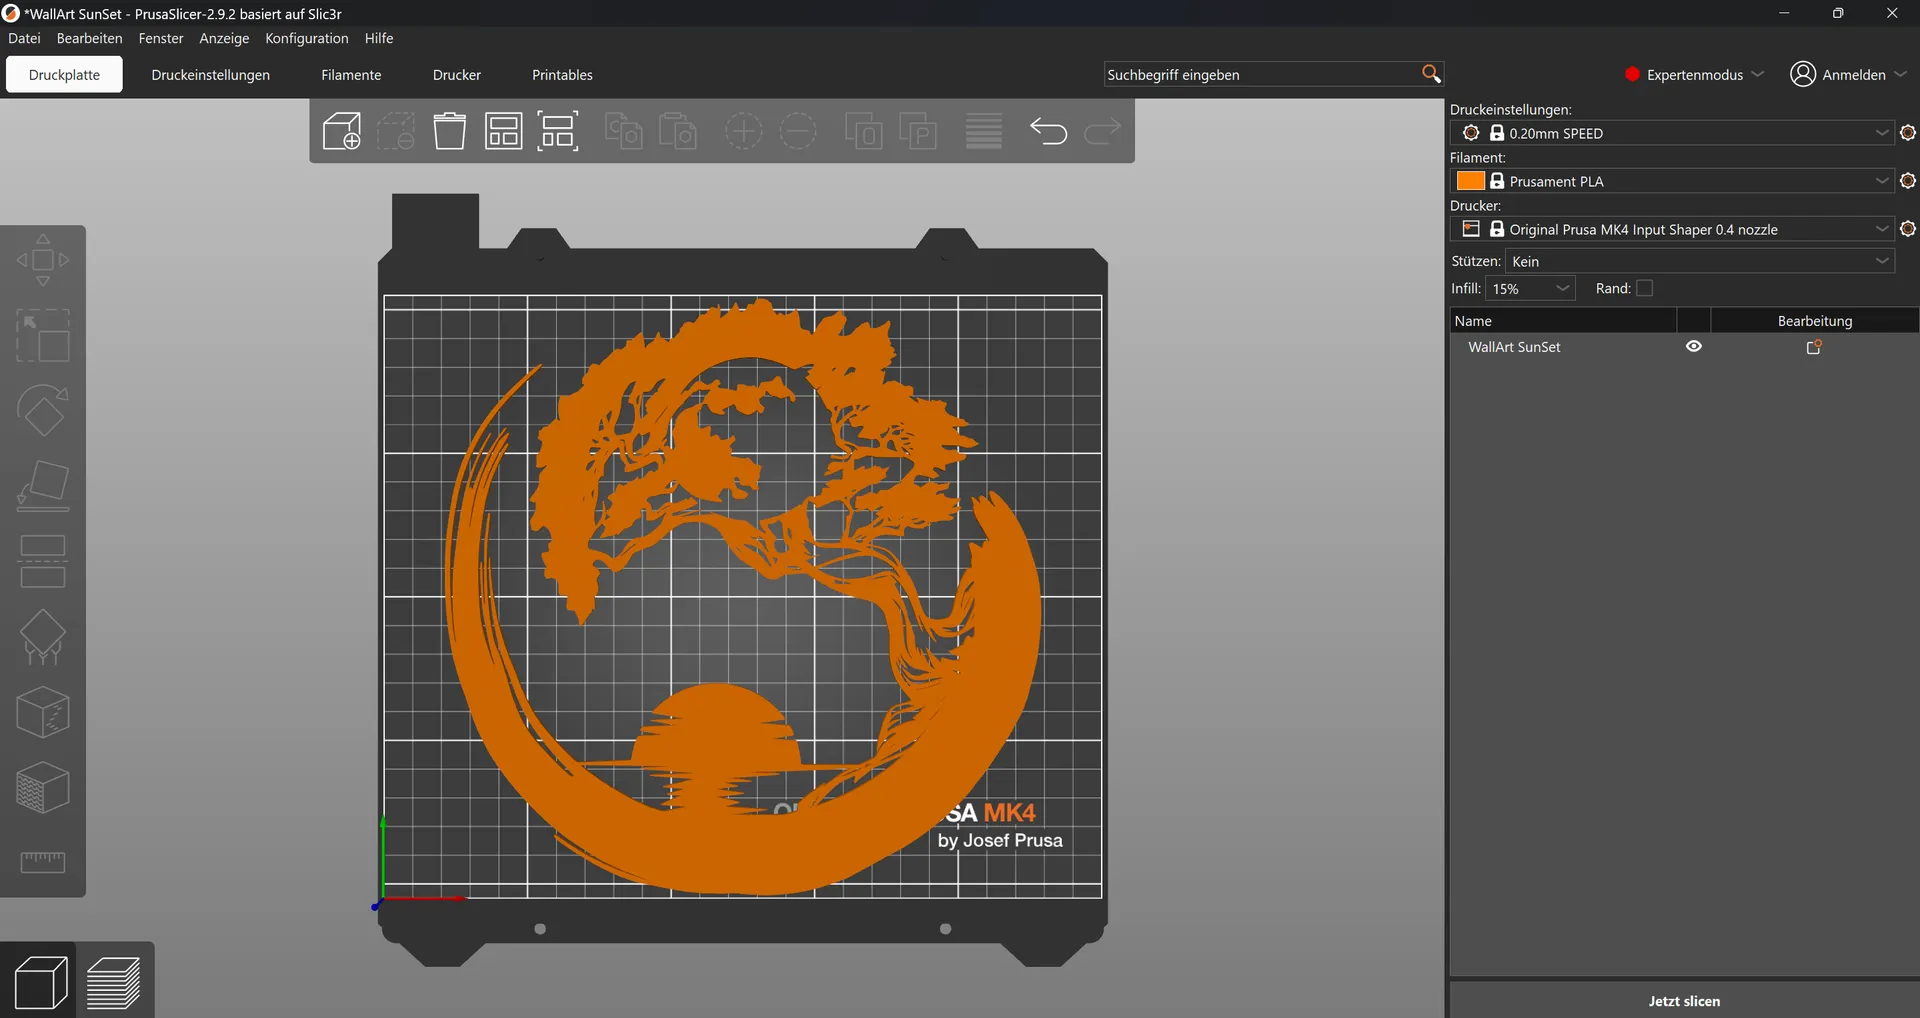Click the Arrange objects icon
Image resolution: width=1920 pixels, height=1018 pixels.
coord(504,131)
